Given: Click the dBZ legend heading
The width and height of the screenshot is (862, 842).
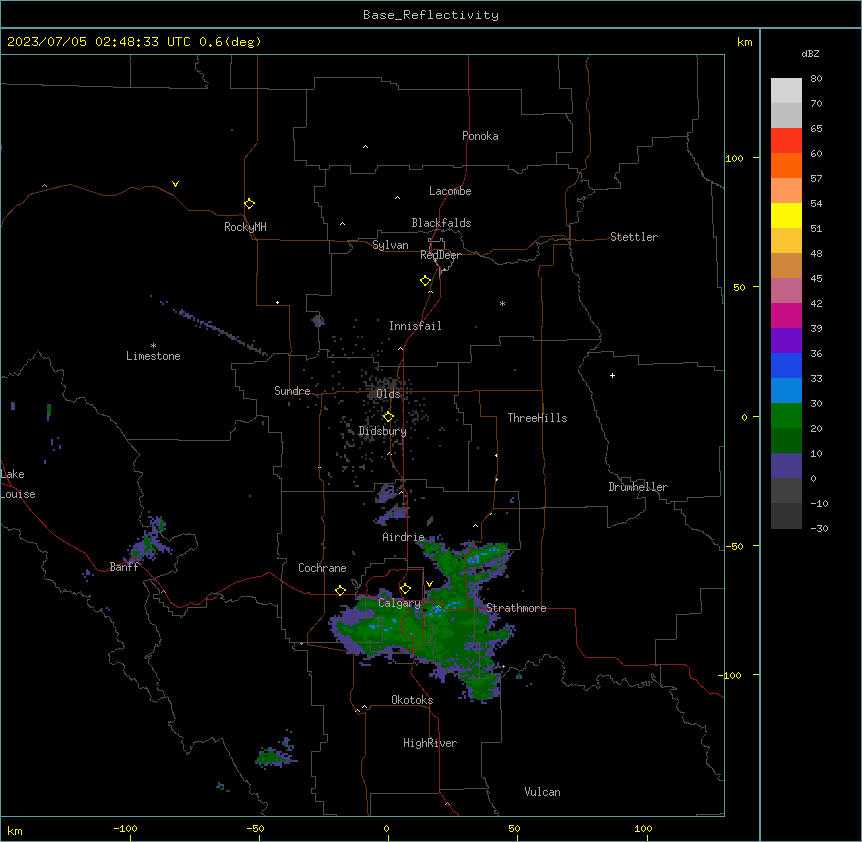Looking at the screenshot, I should 810,53.
